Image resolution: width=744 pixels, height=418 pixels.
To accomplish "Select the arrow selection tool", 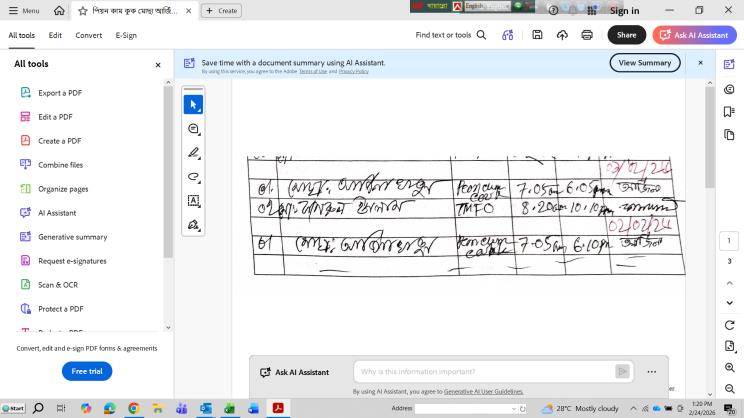I will click(193, 104).
